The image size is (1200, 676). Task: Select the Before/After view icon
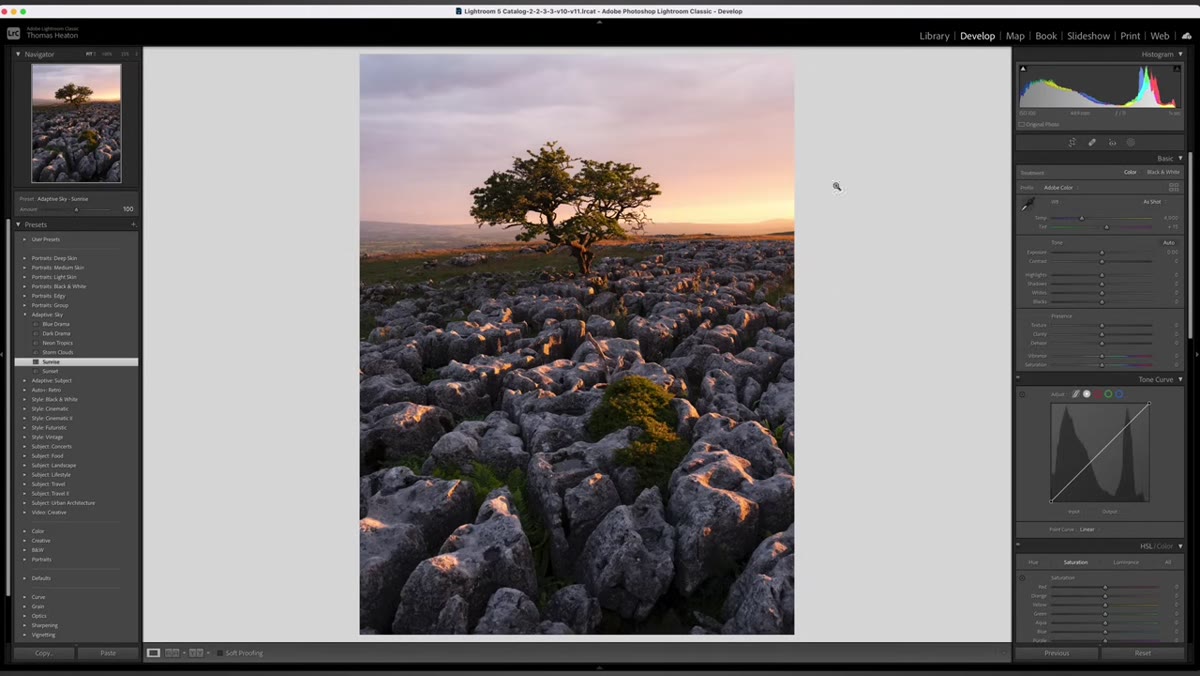(196, 653)
